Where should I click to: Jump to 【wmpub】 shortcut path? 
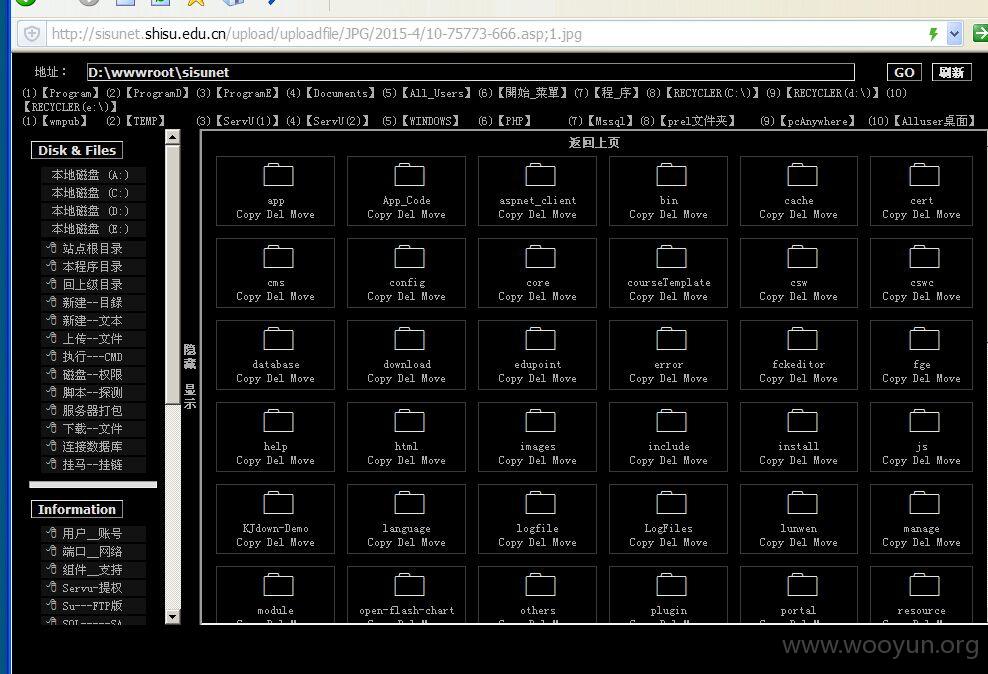(64, 121)
